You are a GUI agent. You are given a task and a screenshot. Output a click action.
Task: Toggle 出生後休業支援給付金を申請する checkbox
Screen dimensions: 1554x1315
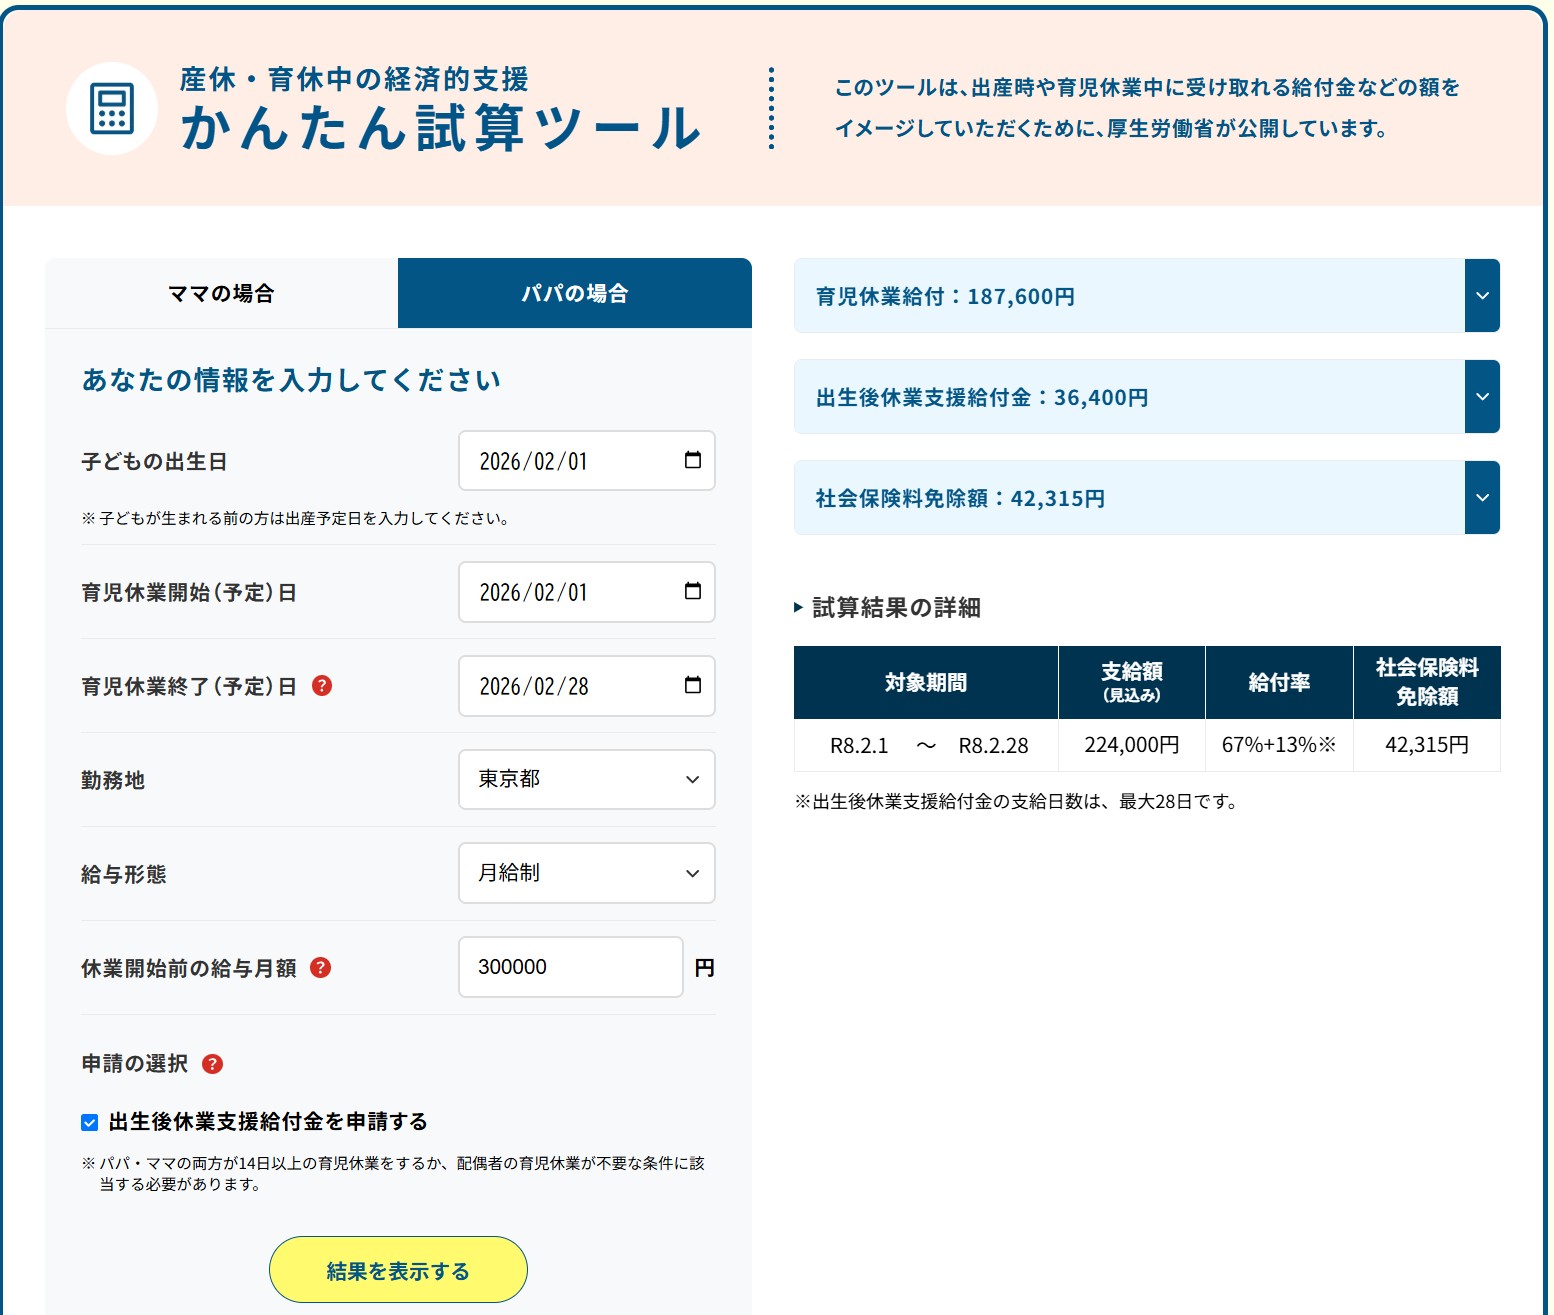tap(90, 1122)
